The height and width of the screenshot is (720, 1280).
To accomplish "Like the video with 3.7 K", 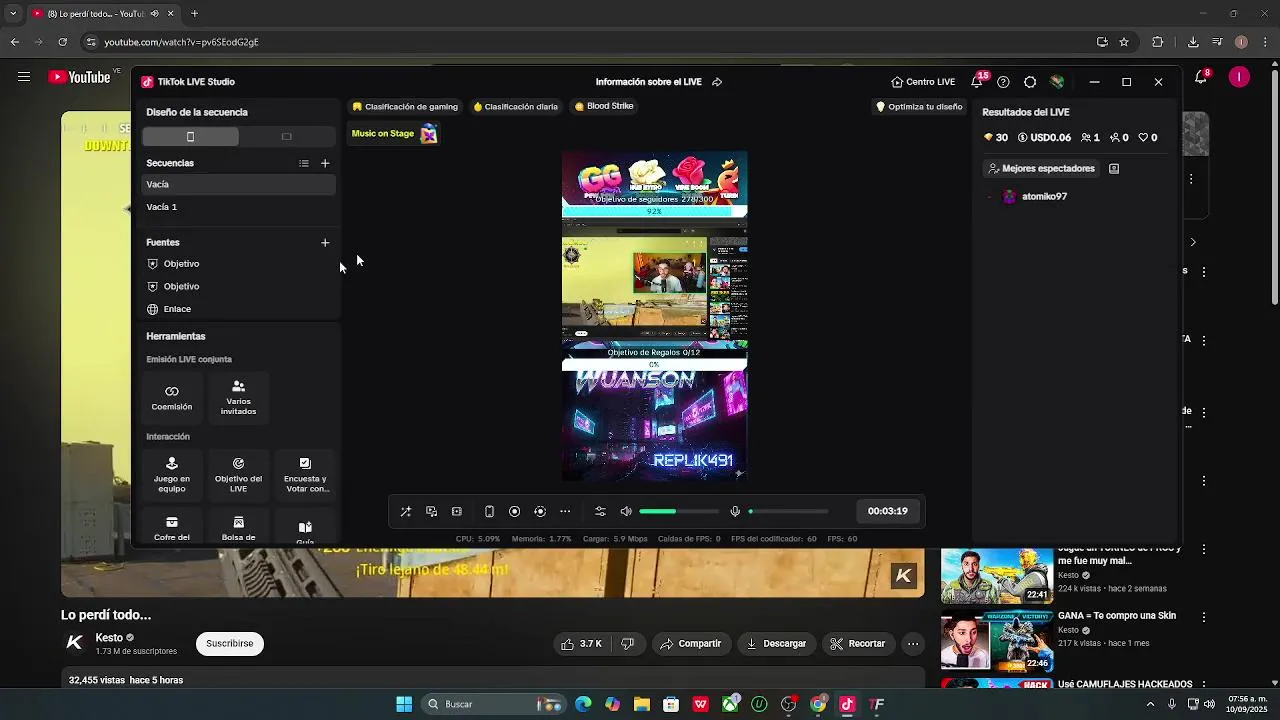I will click(x=582, y=644).
